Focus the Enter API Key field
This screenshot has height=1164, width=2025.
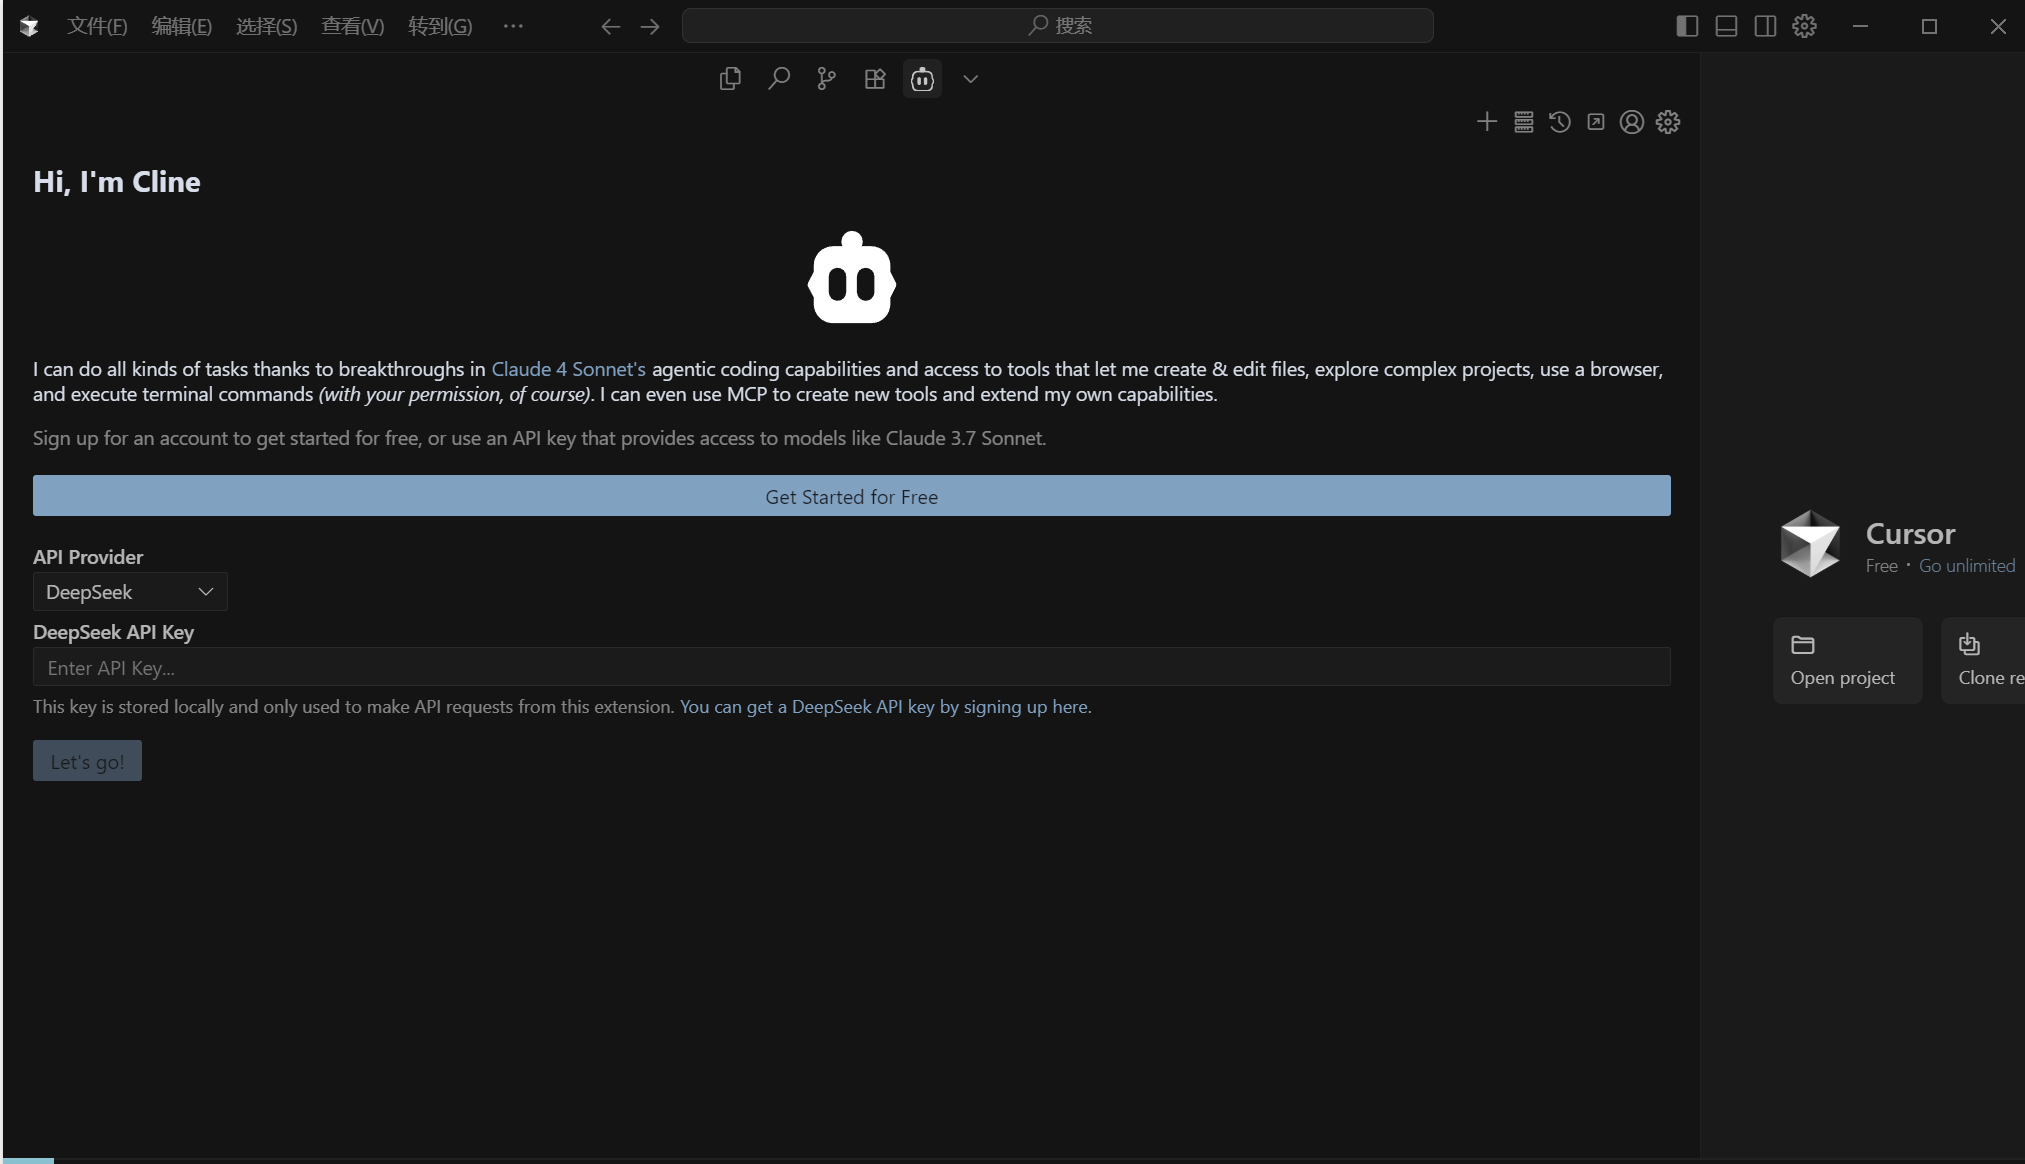pyautogui.click(x=851, y=667)
